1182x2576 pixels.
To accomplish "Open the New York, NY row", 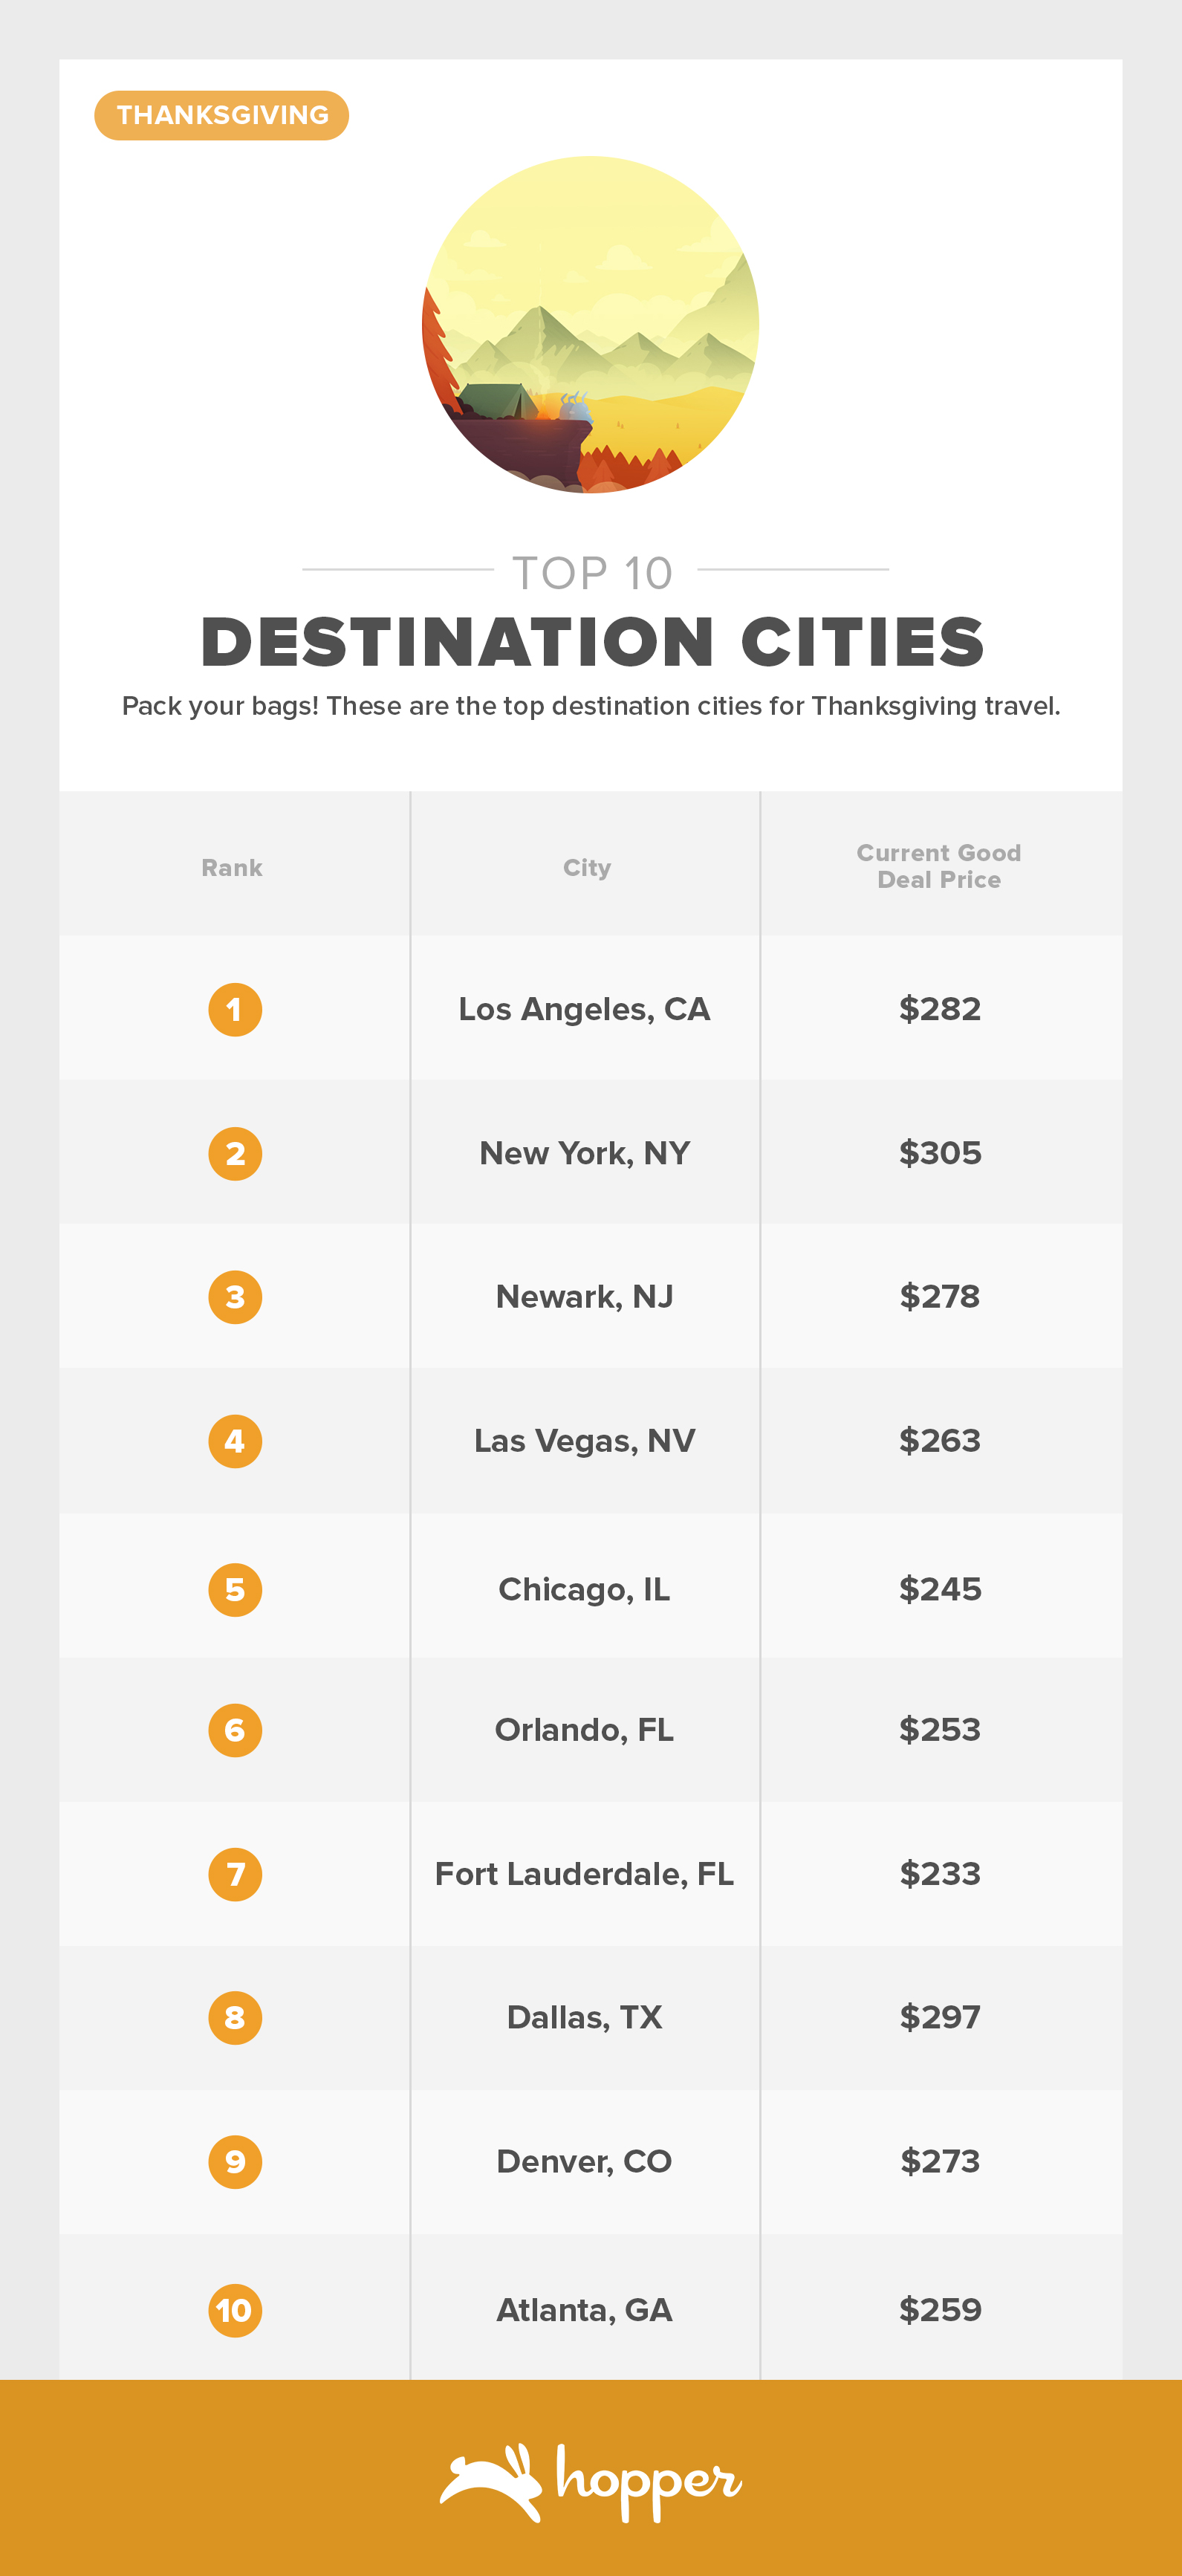I will pyautogui.click(x=584, y=1154).
